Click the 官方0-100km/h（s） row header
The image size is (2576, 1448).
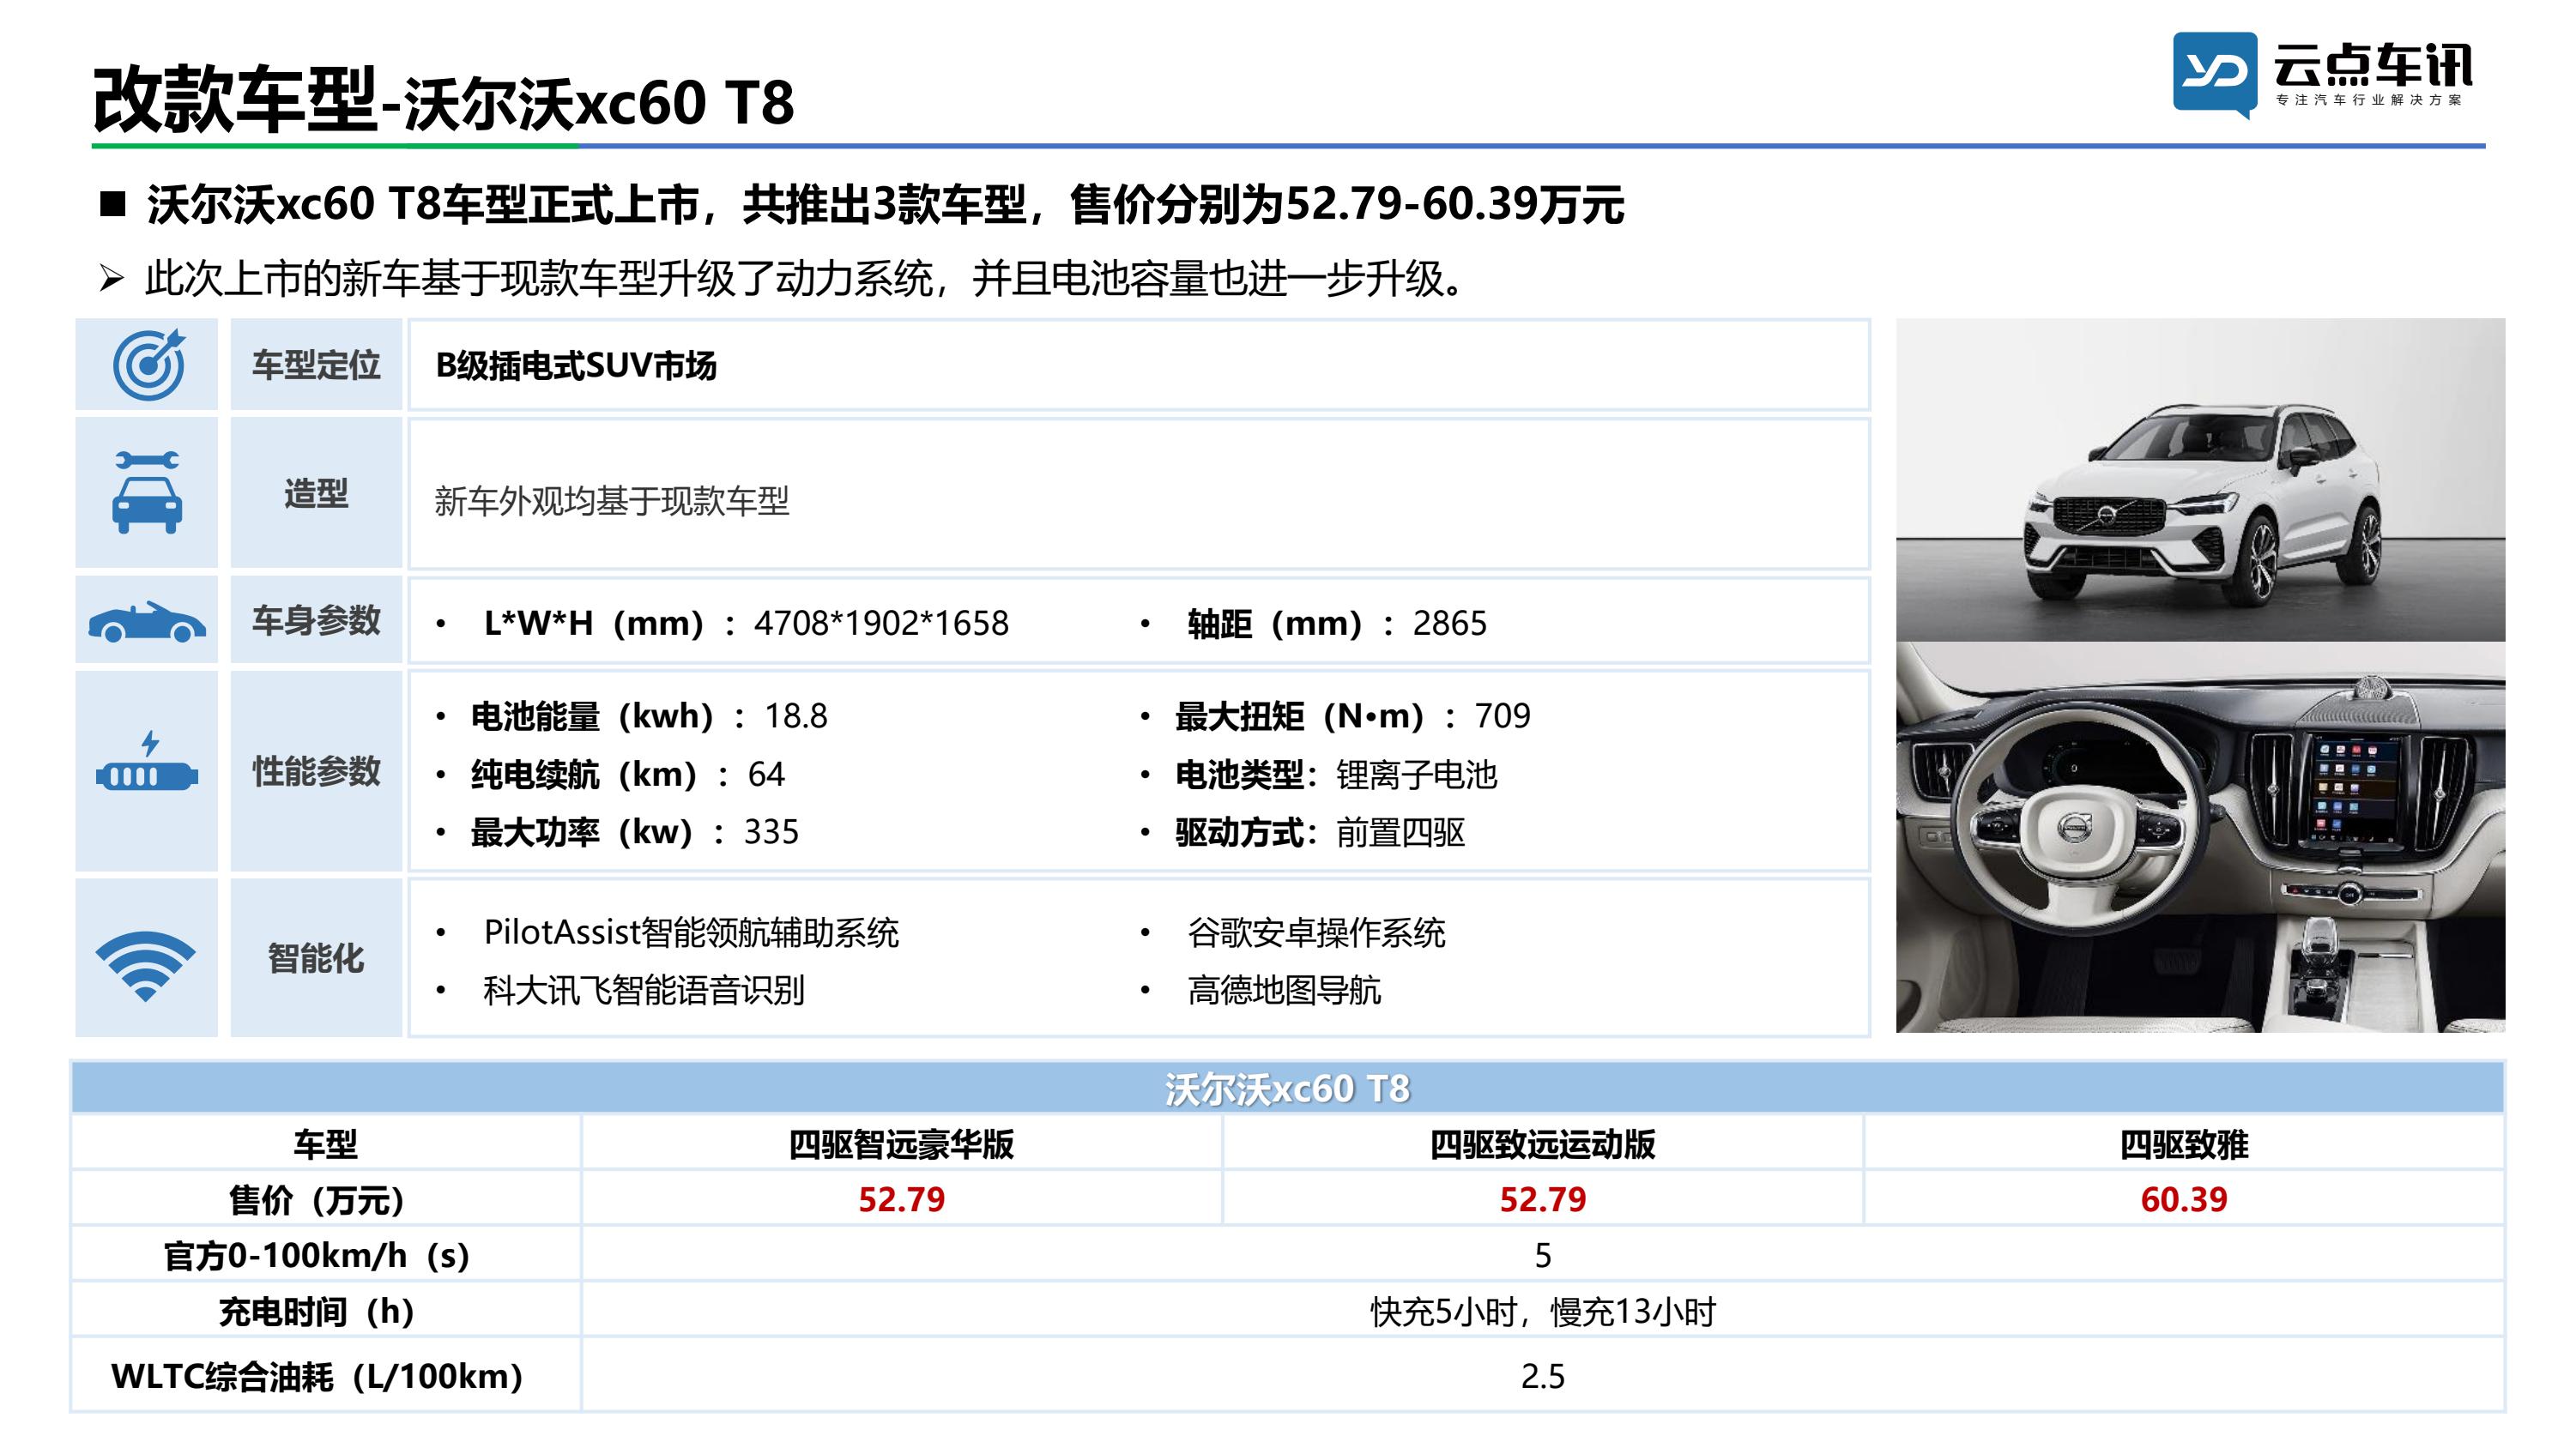pyautogui.click(x=326, y=1255)
